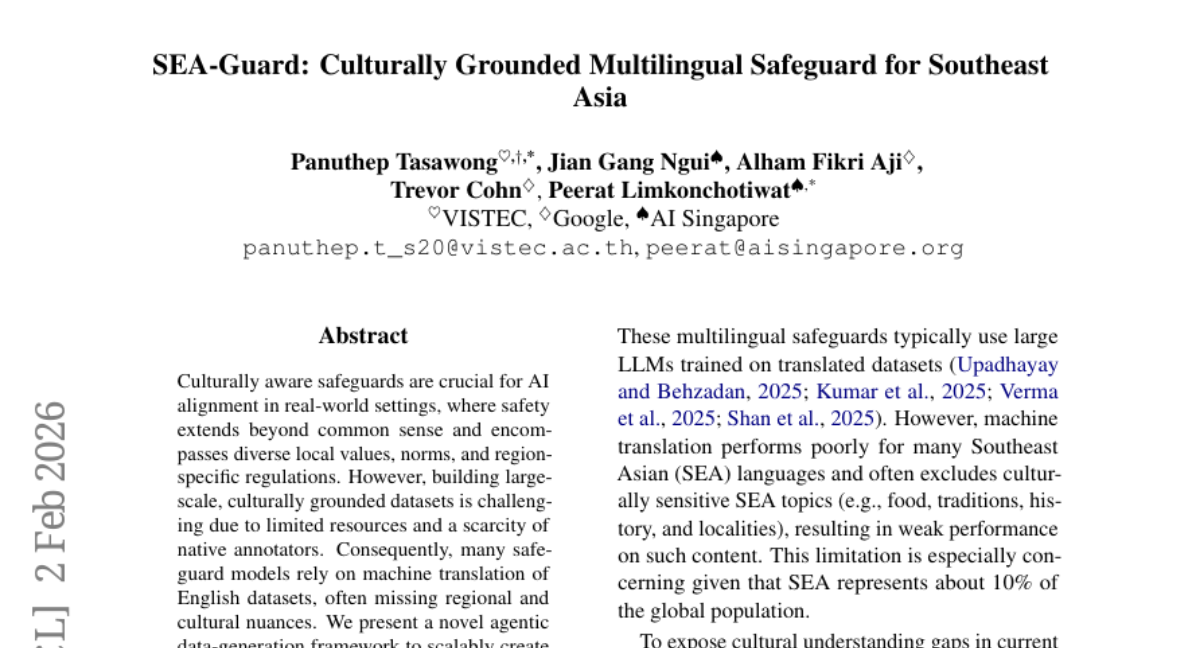Click the Verma citation link
Screen dimensions: 1200x648
click(x=1028, y=391)
